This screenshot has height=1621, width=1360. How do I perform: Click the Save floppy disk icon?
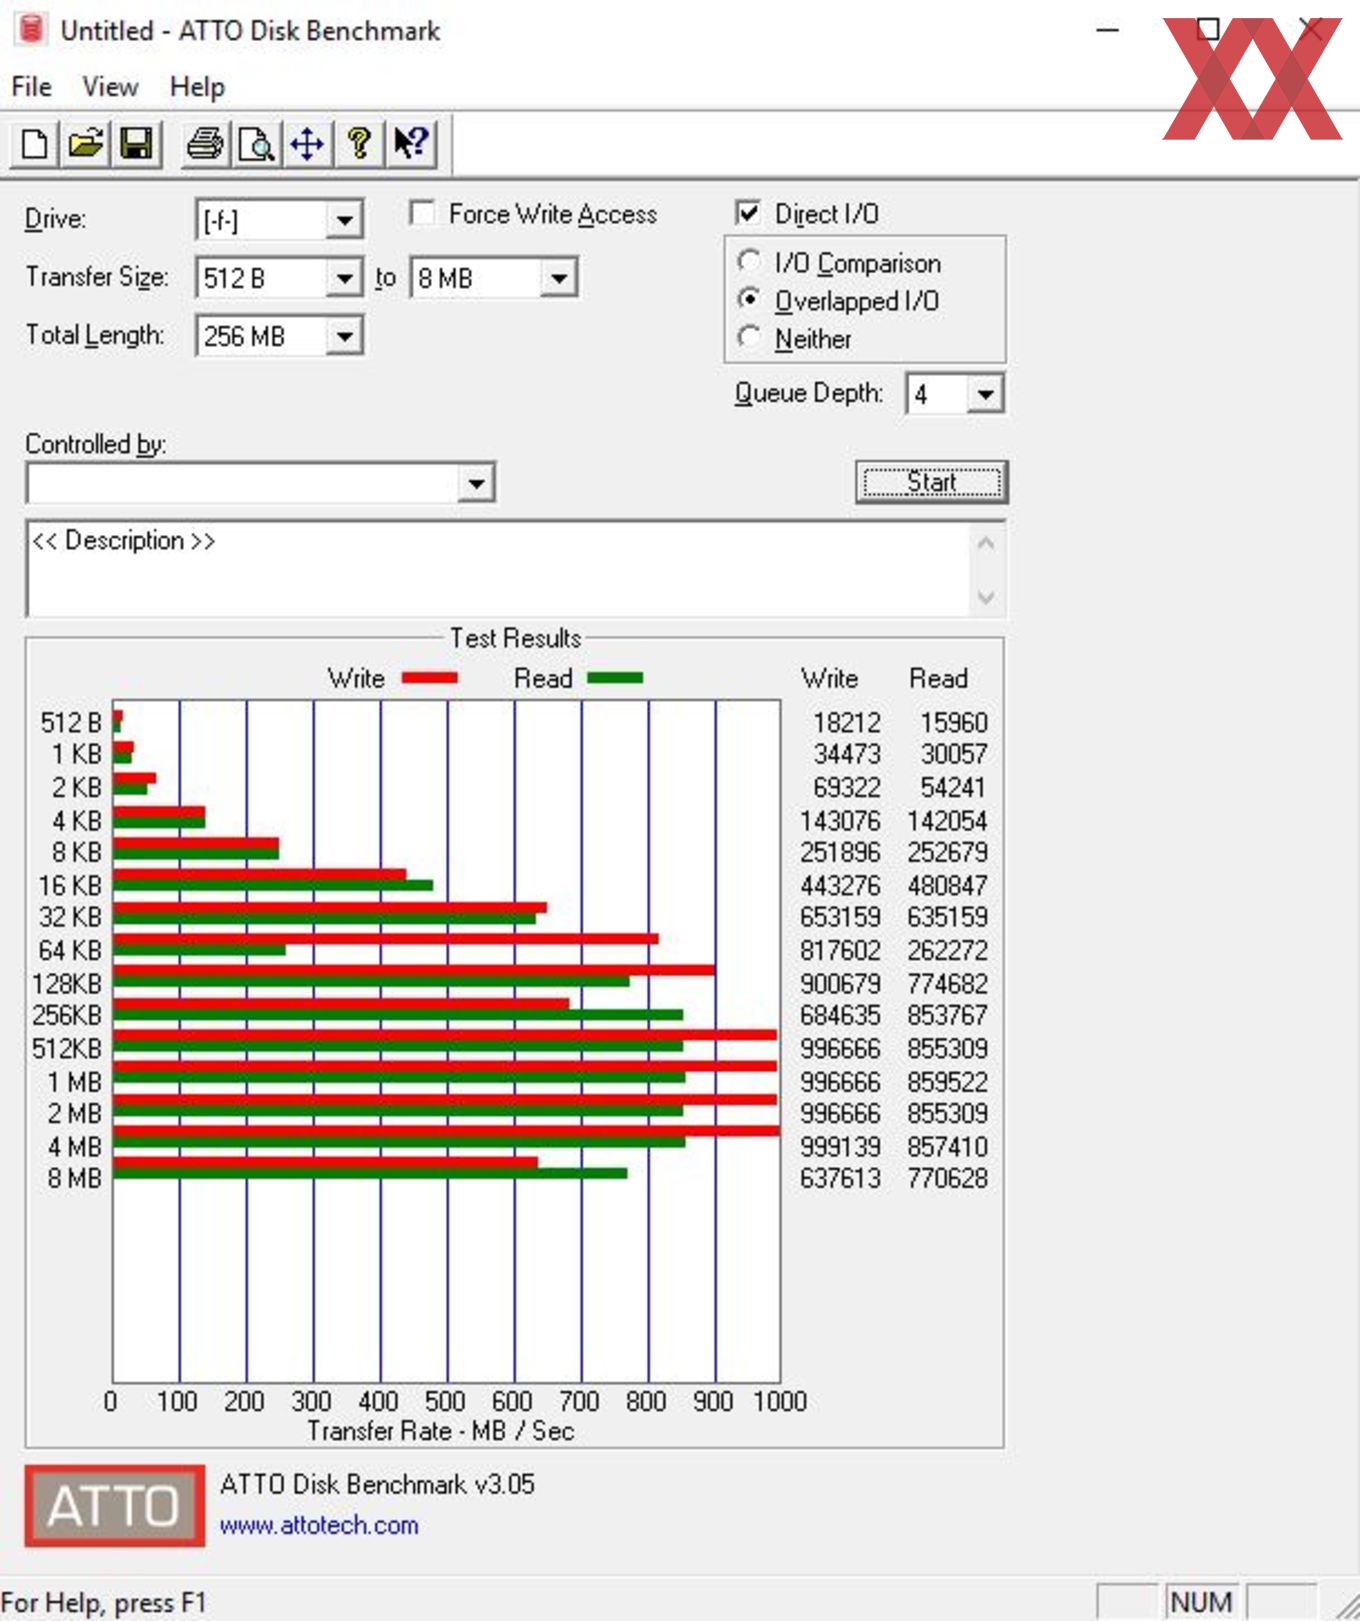pos(137,144)
